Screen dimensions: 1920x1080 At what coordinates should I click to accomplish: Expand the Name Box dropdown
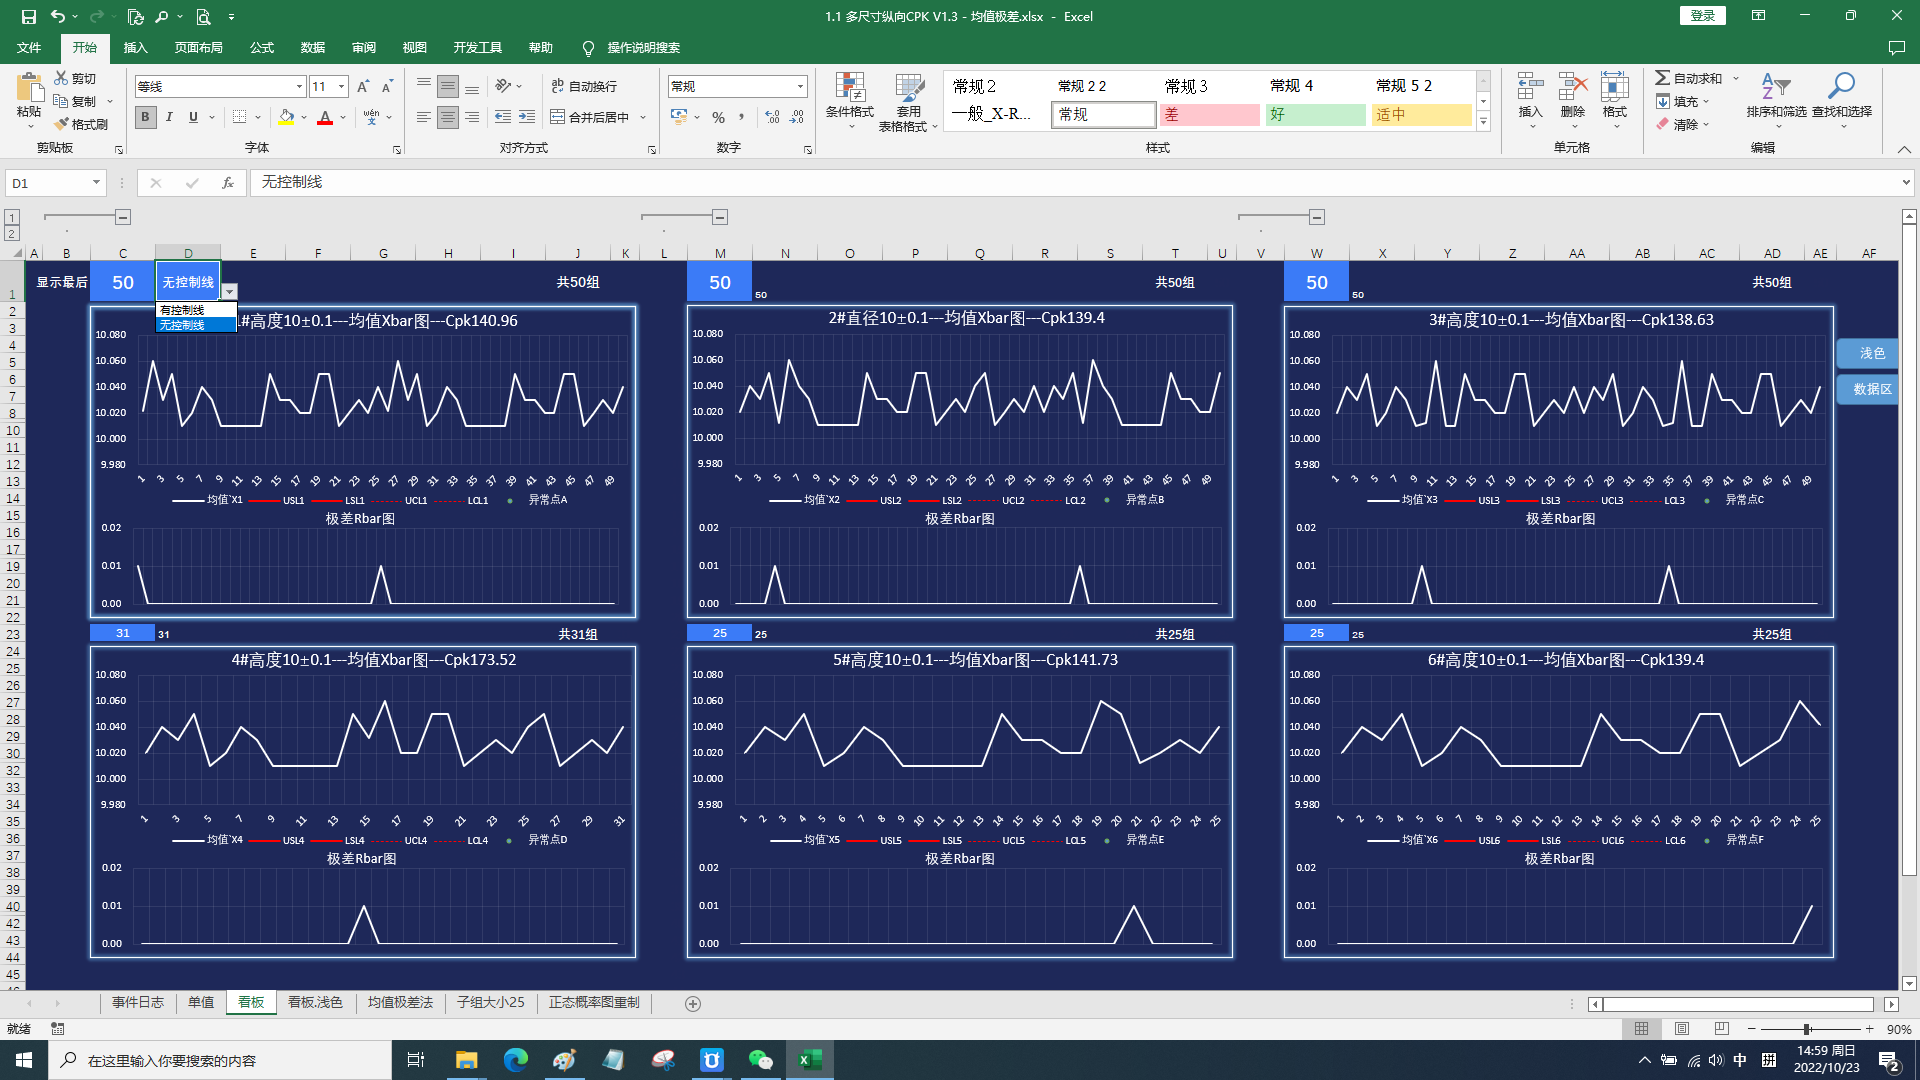click(x=96, y=182)
